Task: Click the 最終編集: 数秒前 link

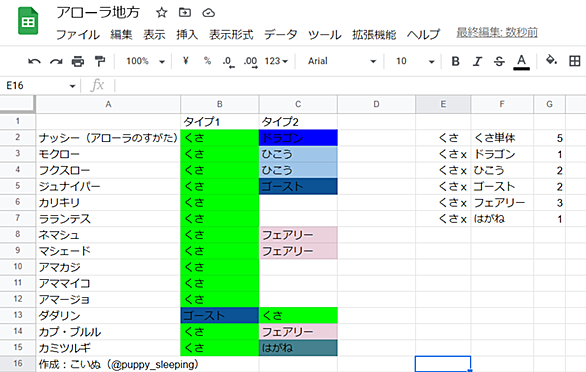Action: point(497,33)
